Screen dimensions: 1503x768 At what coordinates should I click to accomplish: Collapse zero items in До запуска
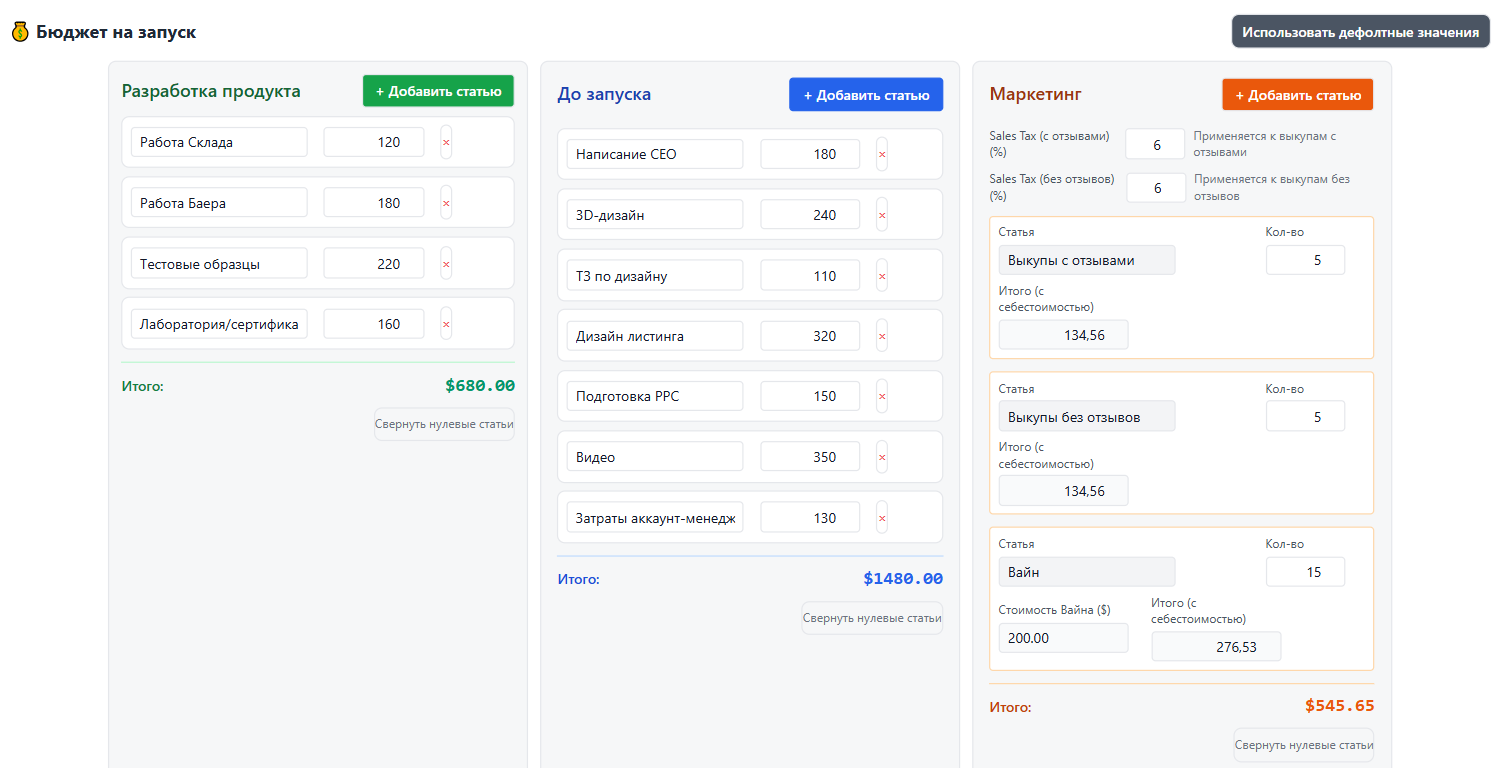coord(872,618)
